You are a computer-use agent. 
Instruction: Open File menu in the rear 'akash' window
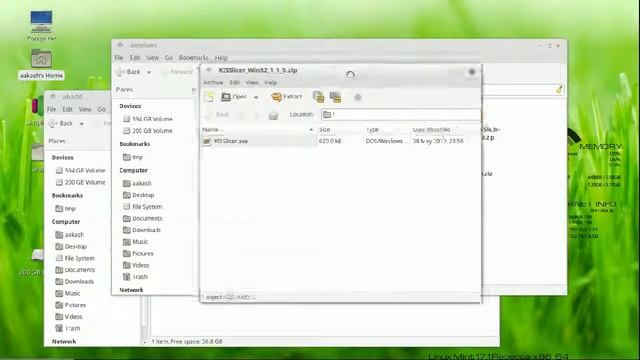[51, 109]
